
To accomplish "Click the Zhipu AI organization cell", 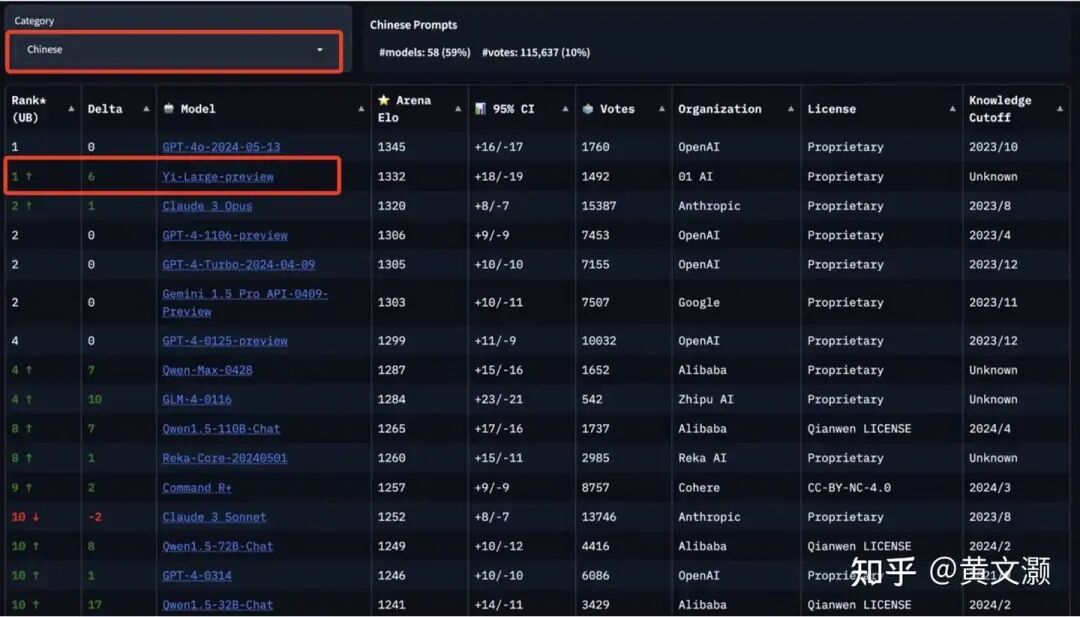I will (705, 399).
